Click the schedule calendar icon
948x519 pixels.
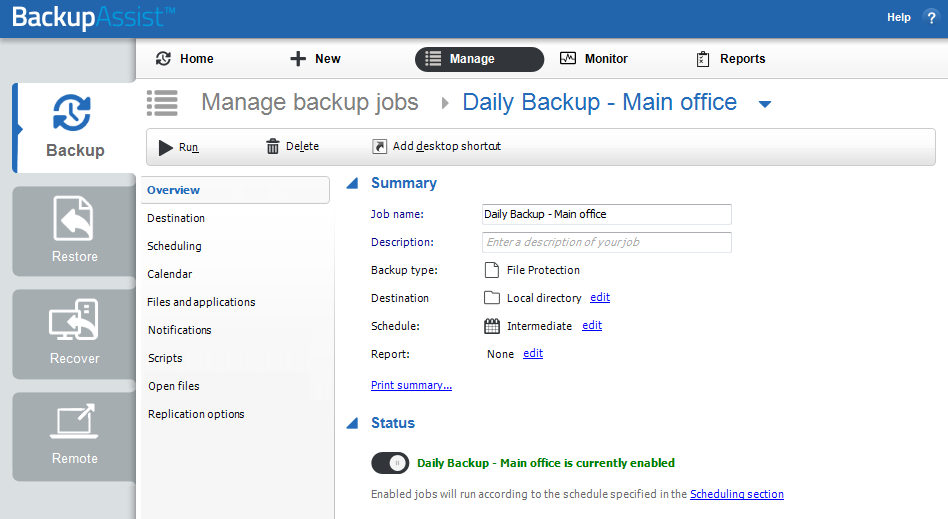pos(492,326)
